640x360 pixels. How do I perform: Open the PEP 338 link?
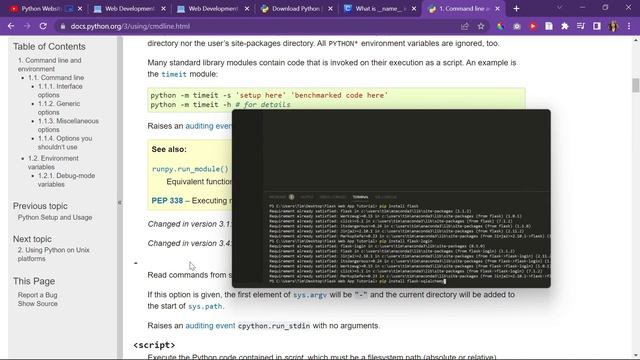click(167, 201)
